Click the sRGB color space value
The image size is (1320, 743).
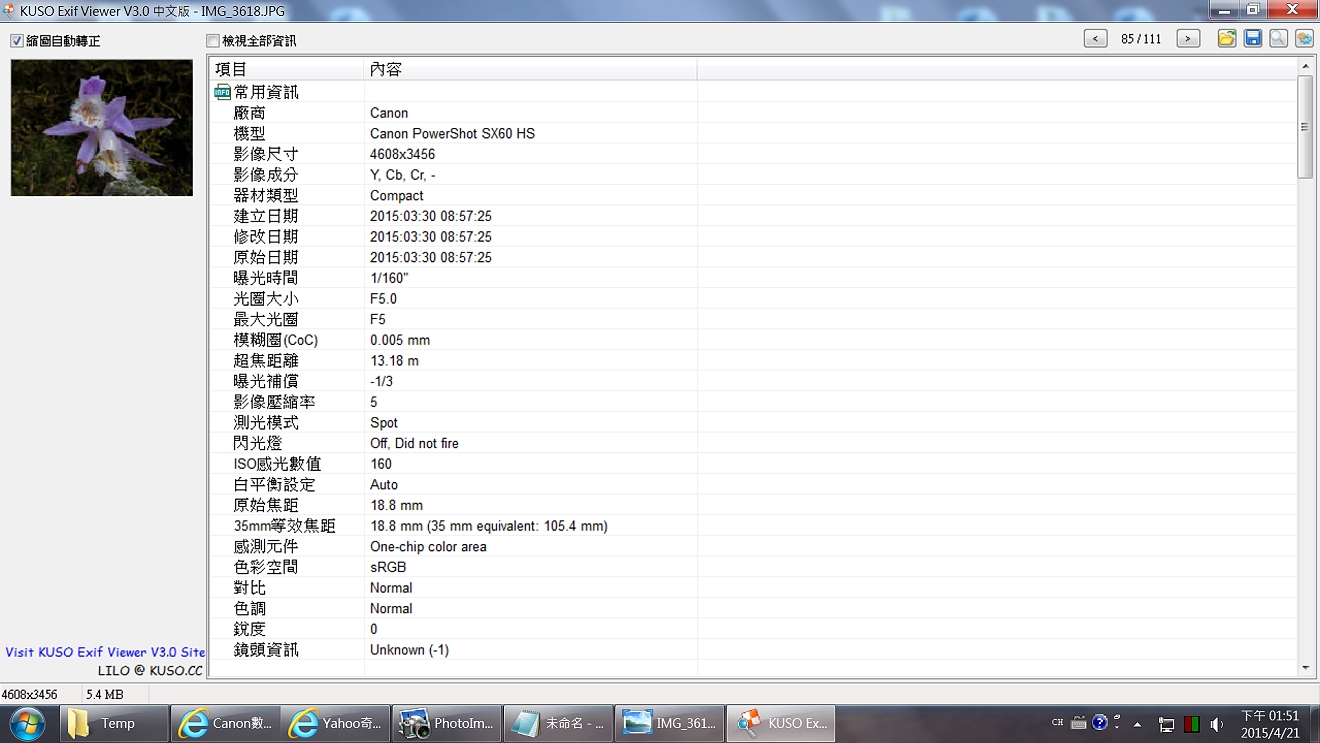pyautogui.click(x=388, y=567)
